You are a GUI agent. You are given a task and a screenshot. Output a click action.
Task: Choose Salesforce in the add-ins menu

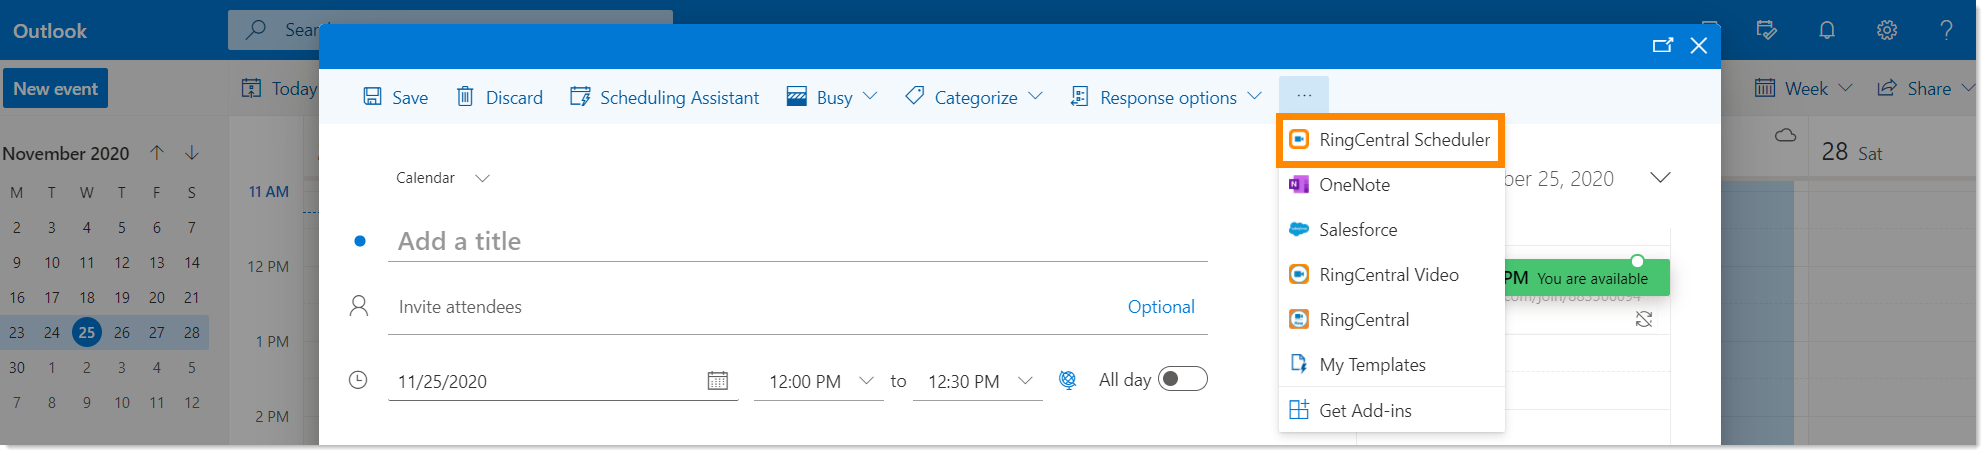[1357, 230]
